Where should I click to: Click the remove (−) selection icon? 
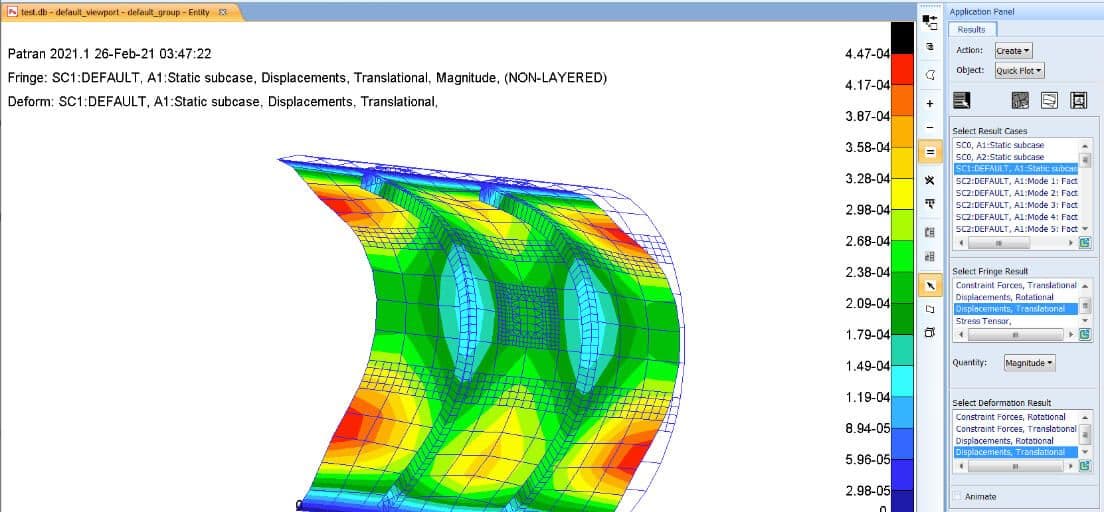[930, 128]
